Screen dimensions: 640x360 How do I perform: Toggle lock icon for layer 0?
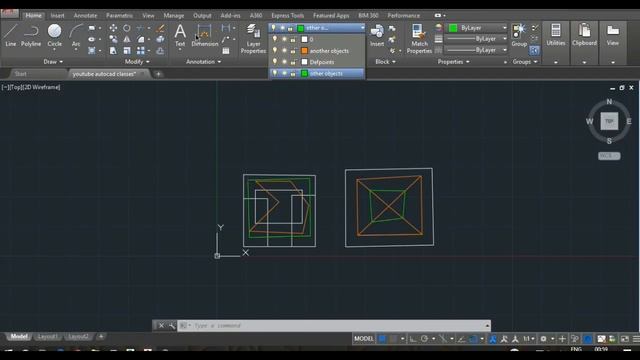tap(293, 40)
